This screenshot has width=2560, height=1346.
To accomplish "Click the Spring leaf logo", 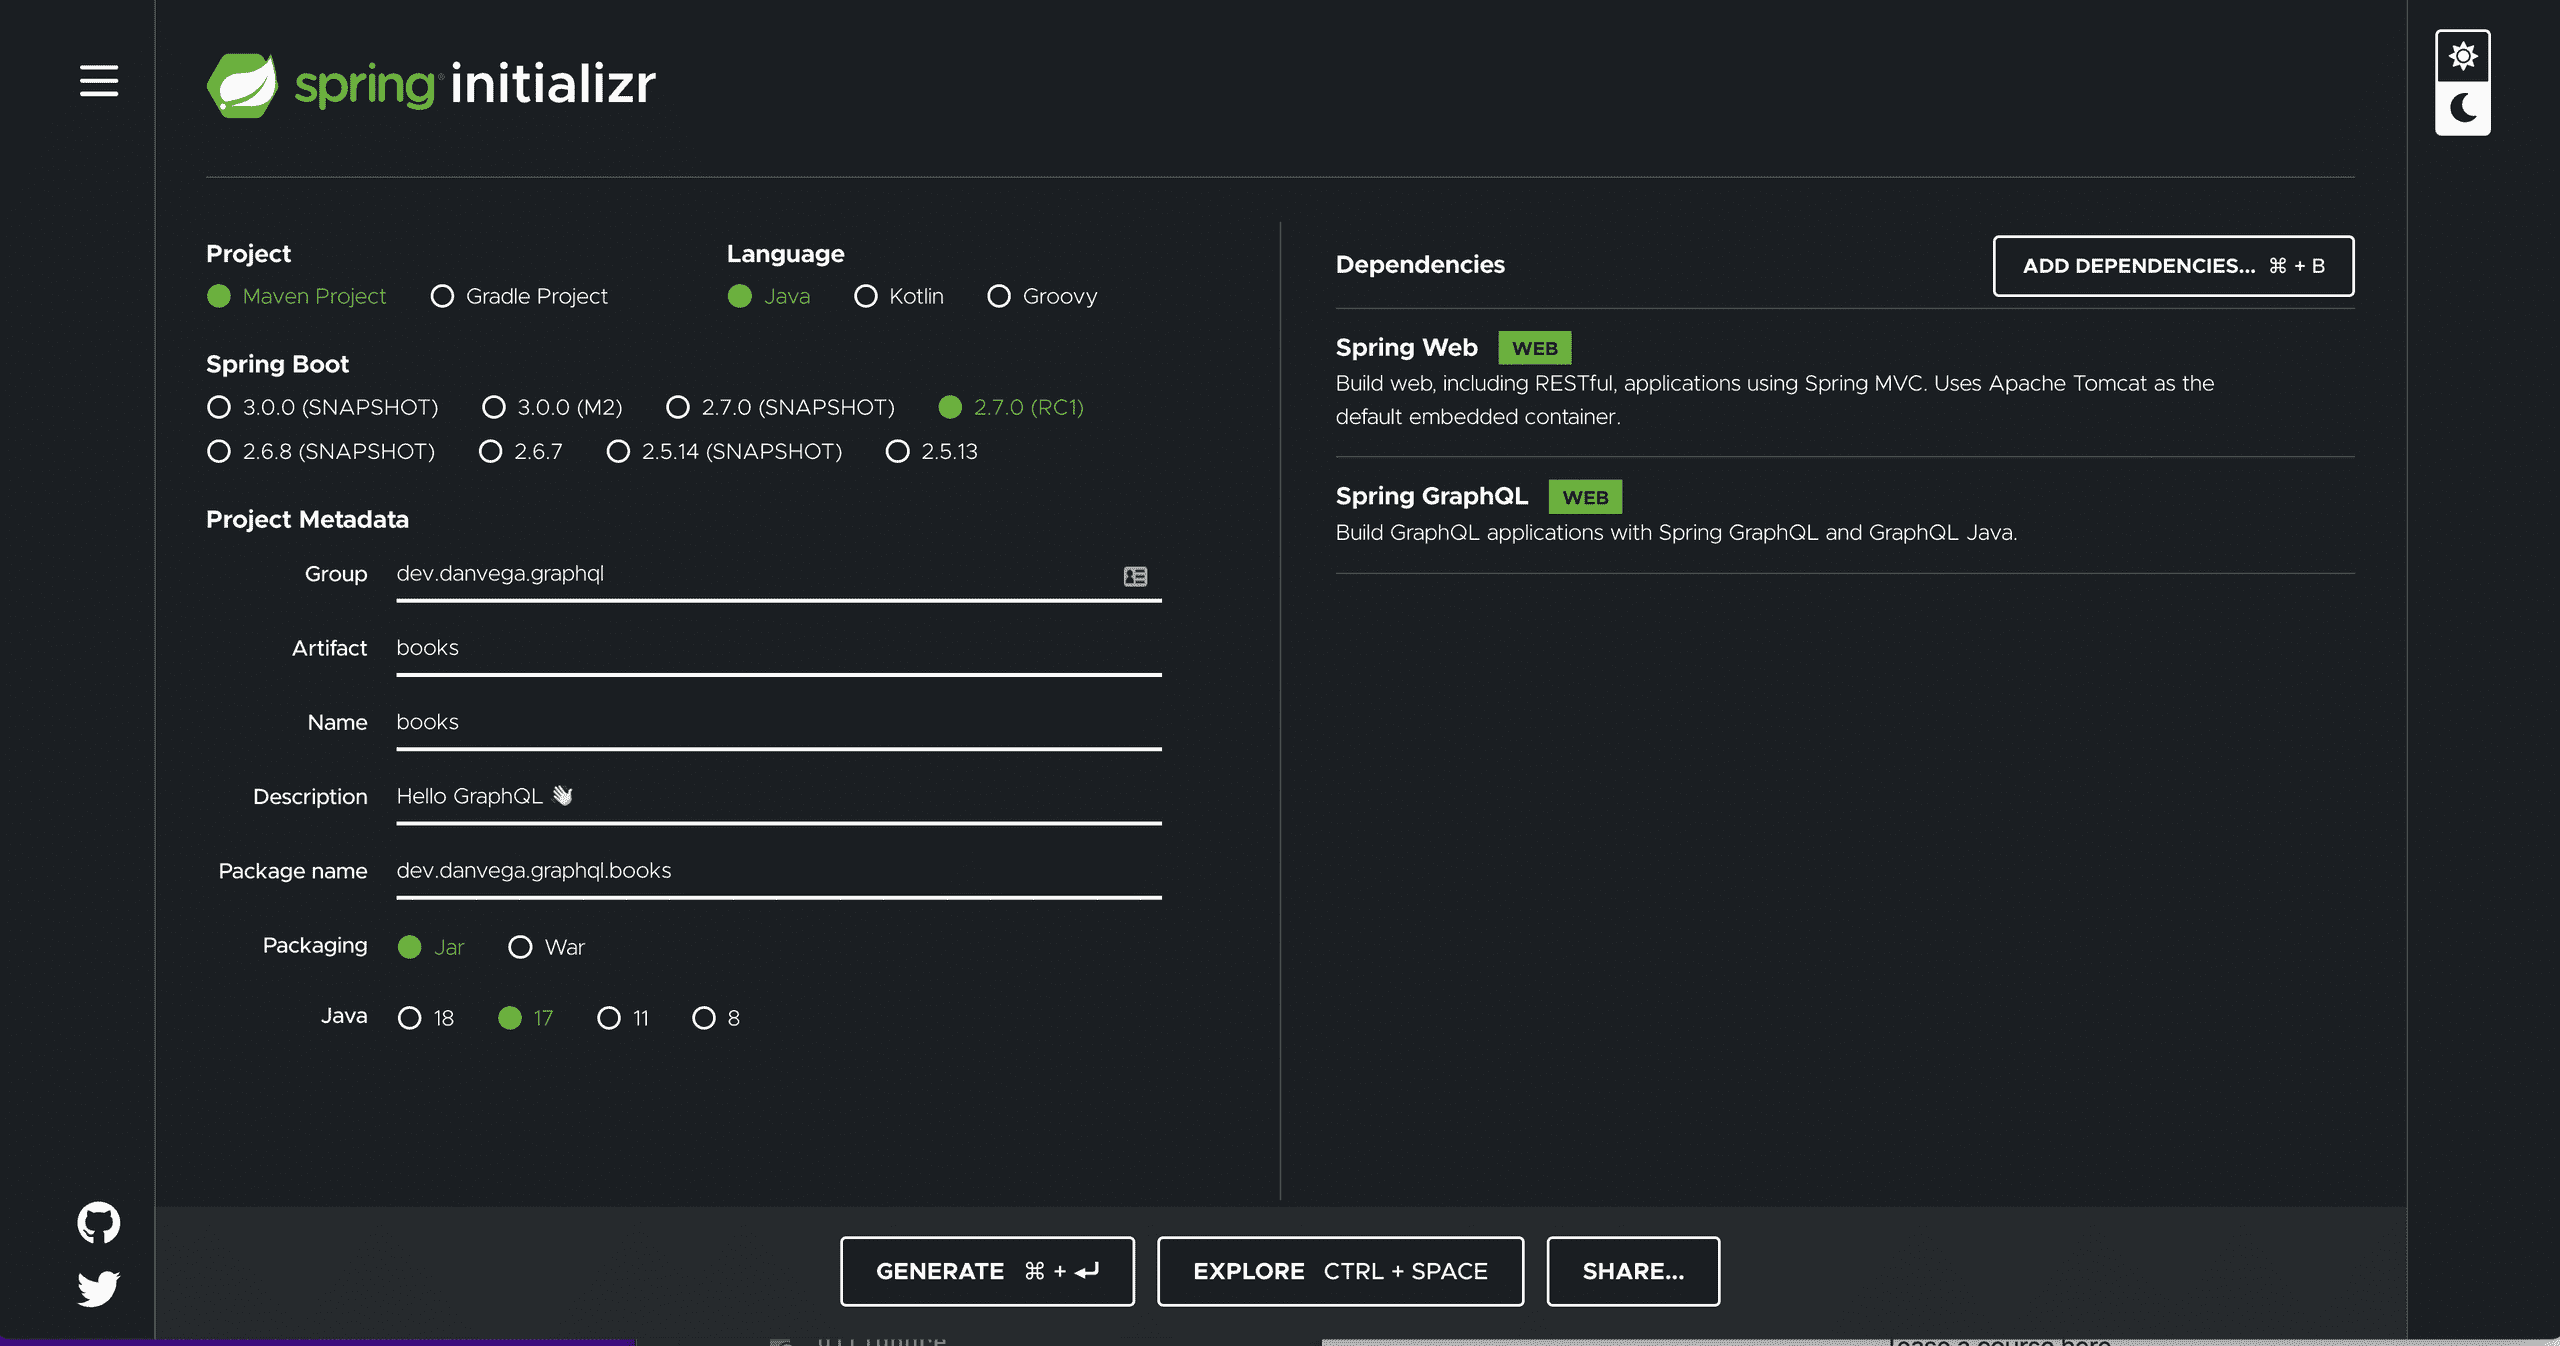I will click(242, 85).
